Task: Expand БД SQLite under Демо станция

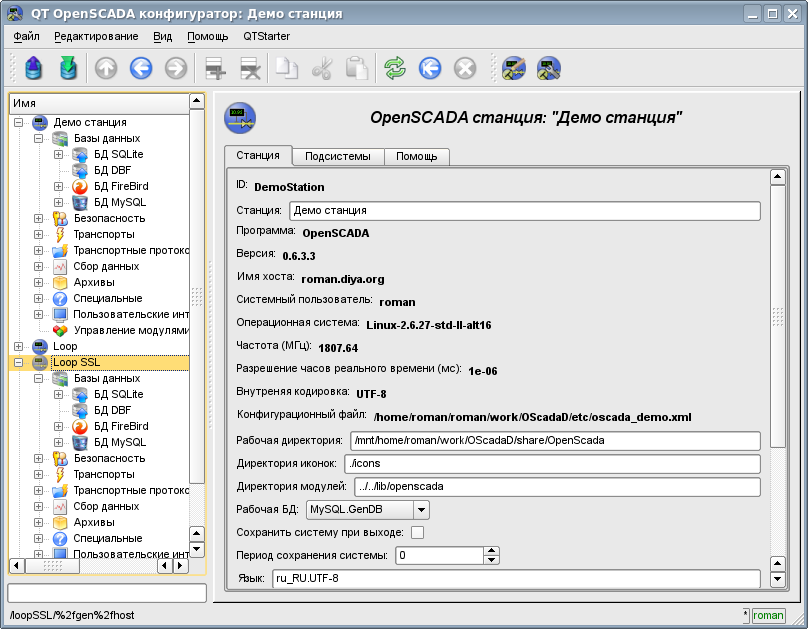Action: (58, 155)
